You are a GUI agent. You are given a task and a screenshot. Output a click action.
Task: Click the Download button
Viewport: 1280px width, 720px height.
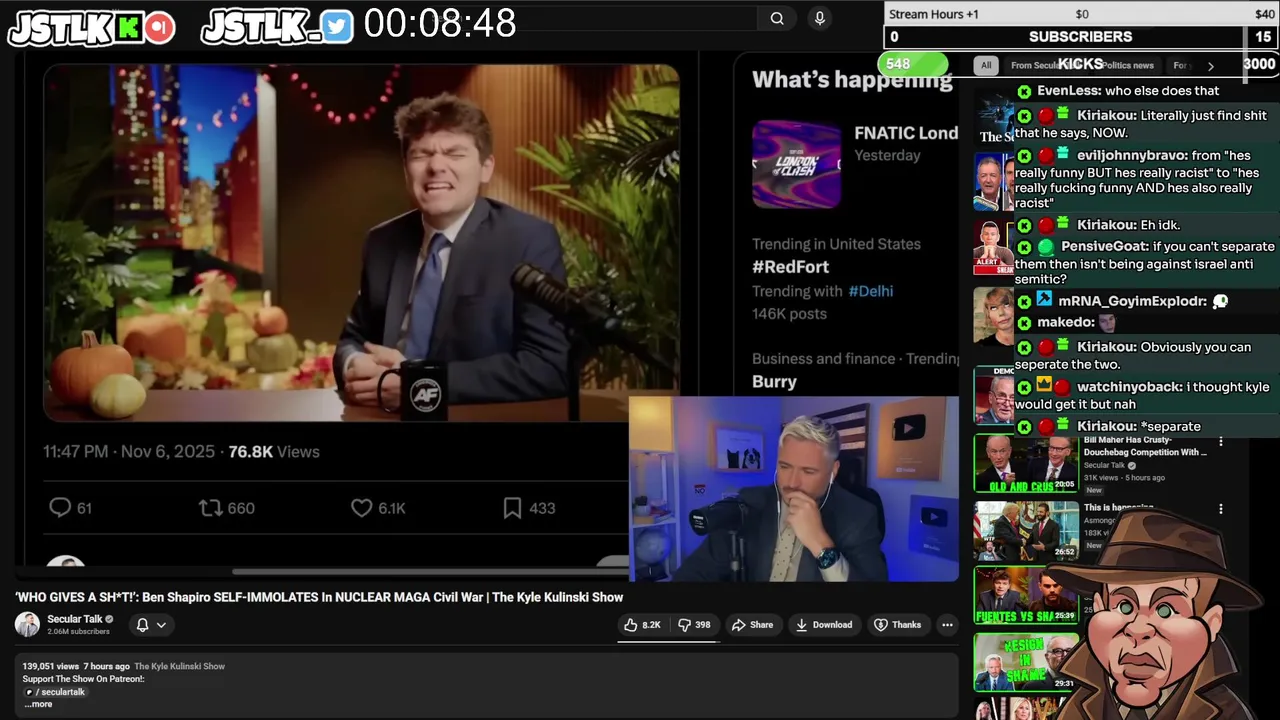pyautogui.click(x=824, y=624)
